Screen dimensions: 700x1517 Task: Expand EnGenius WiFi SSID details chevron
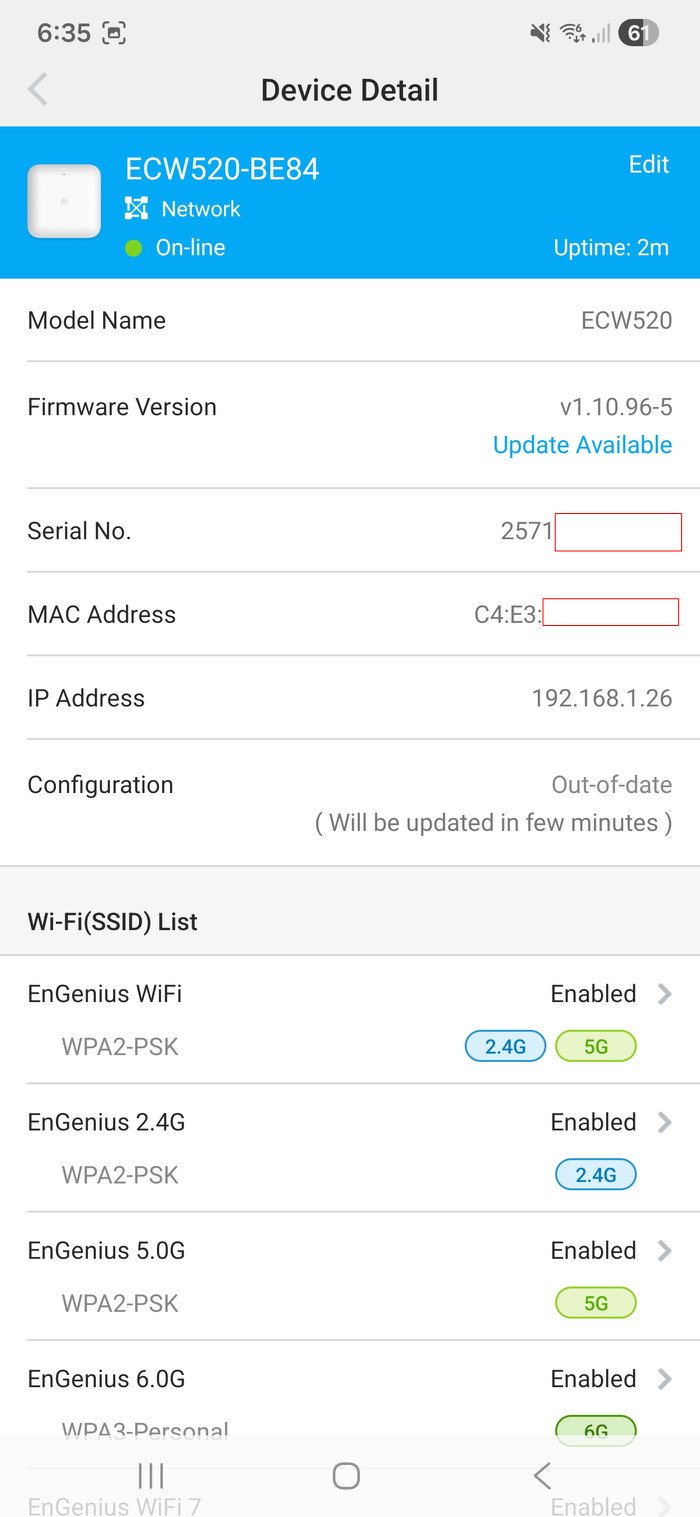(x=664, y=994)
